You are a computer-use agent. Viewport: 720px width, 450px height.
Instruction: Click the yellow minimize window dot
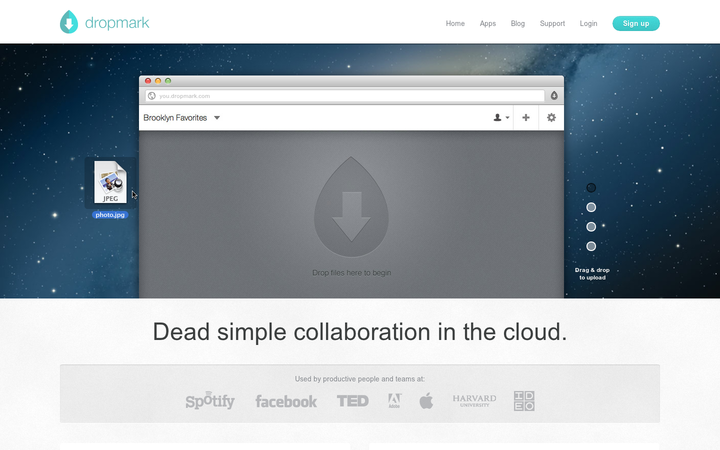point(158,81)
